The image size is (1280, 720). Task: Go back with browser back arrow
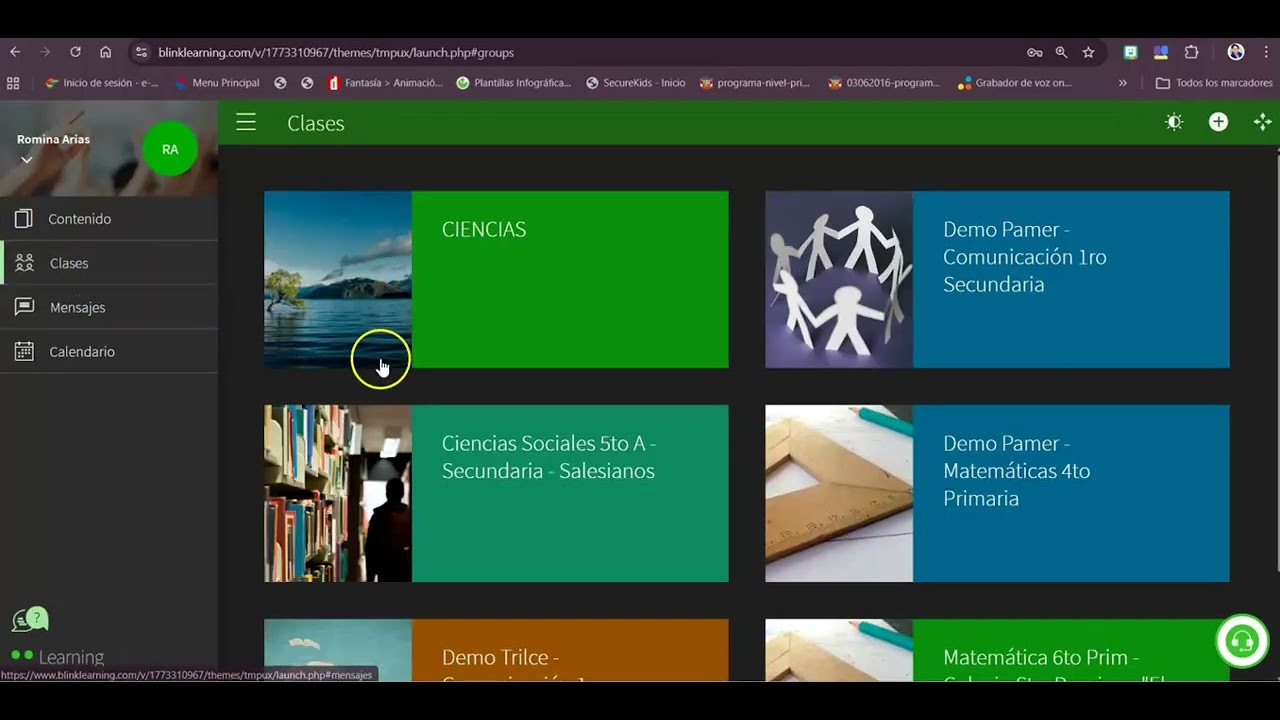click(x=15, y=52)
